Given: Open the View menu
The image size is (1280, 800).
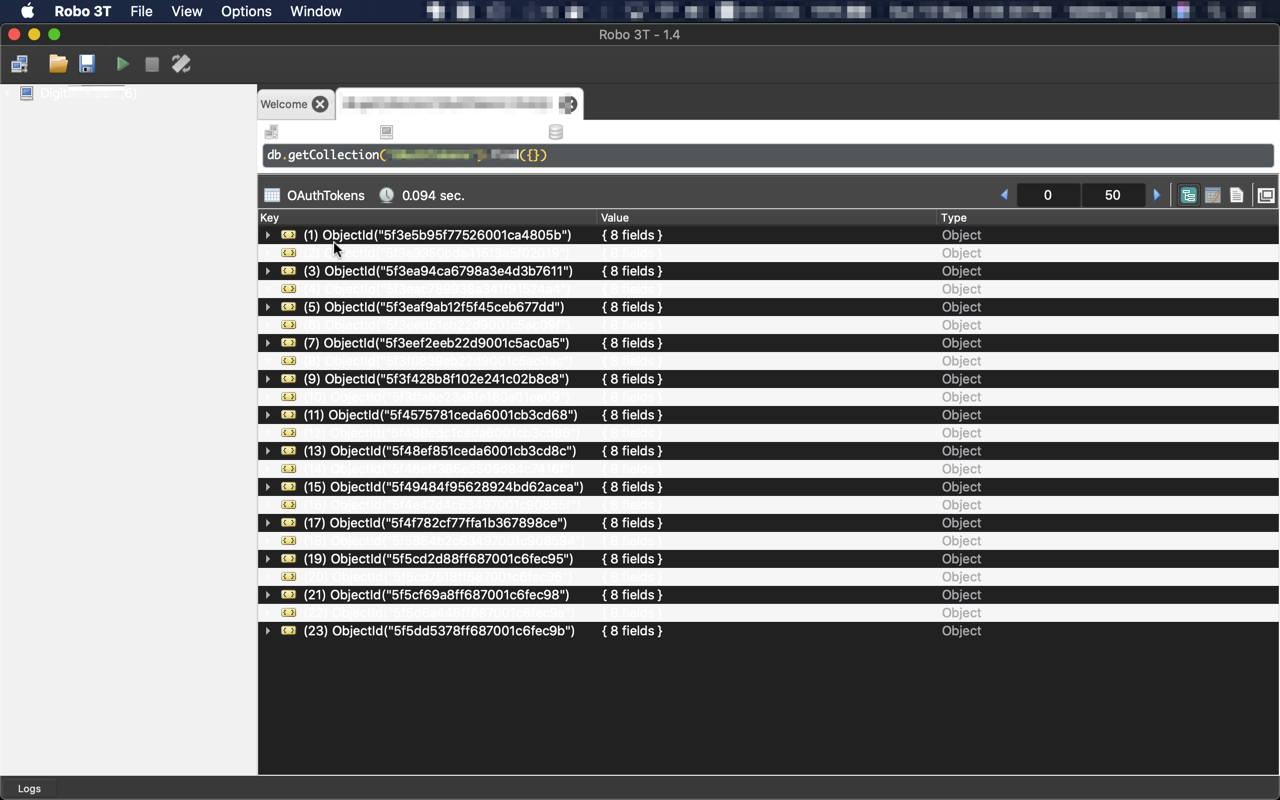Looking at the screenshot, I should click(x=186, y=11).
